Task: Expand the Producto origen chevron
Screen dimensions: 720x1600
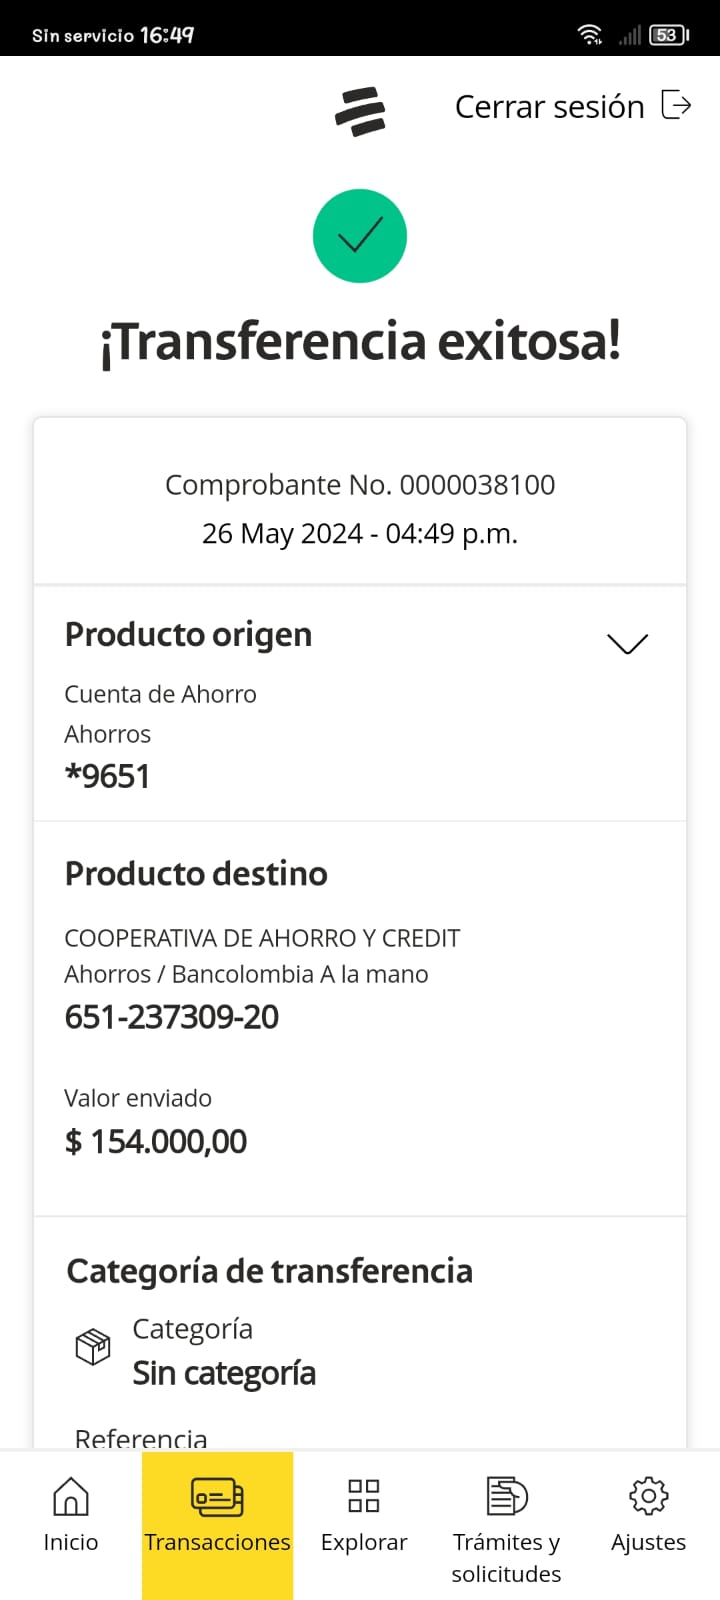Action: (x=627, y=643)
